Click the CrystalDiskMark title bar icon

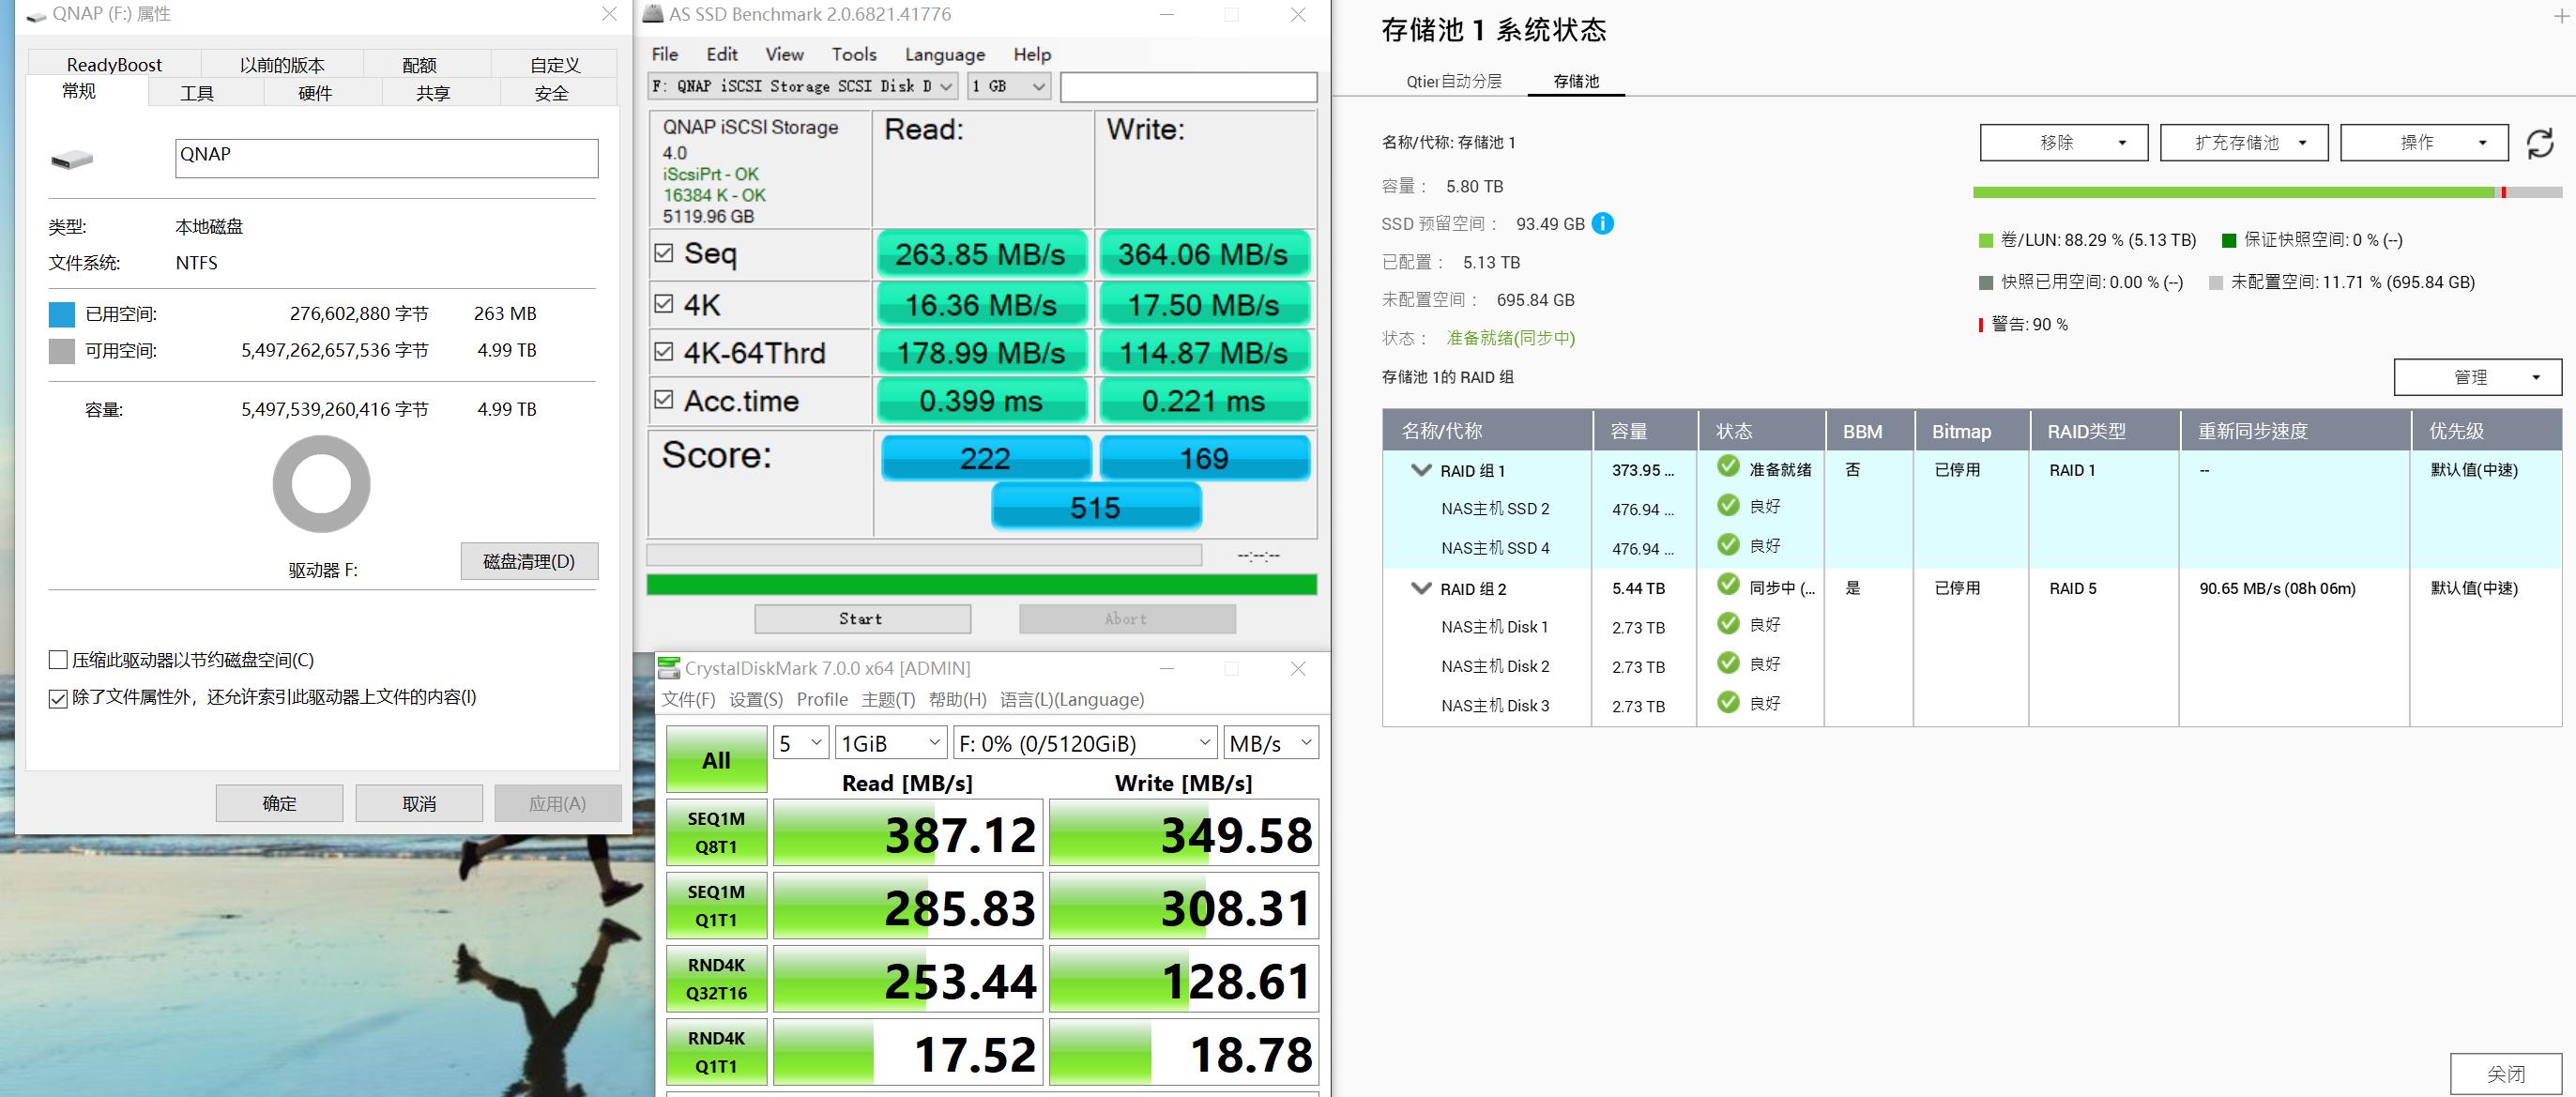(667, 668)
